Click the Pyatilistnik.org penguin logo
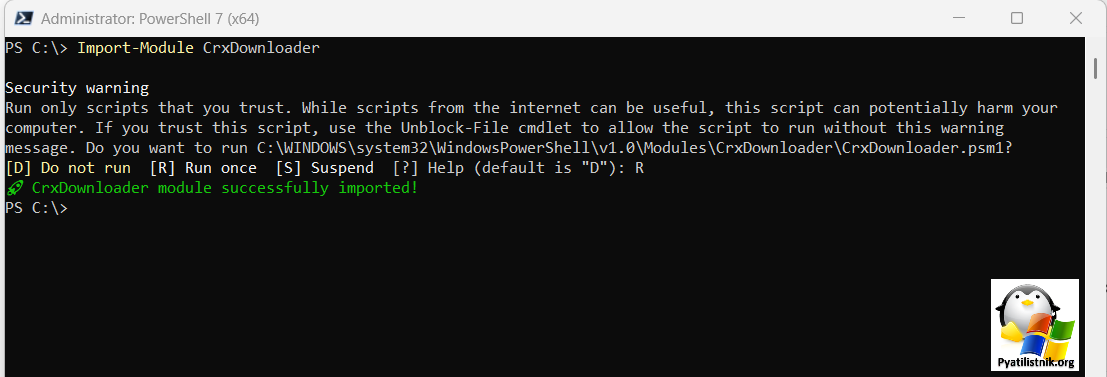 [x=1034, y=325]
